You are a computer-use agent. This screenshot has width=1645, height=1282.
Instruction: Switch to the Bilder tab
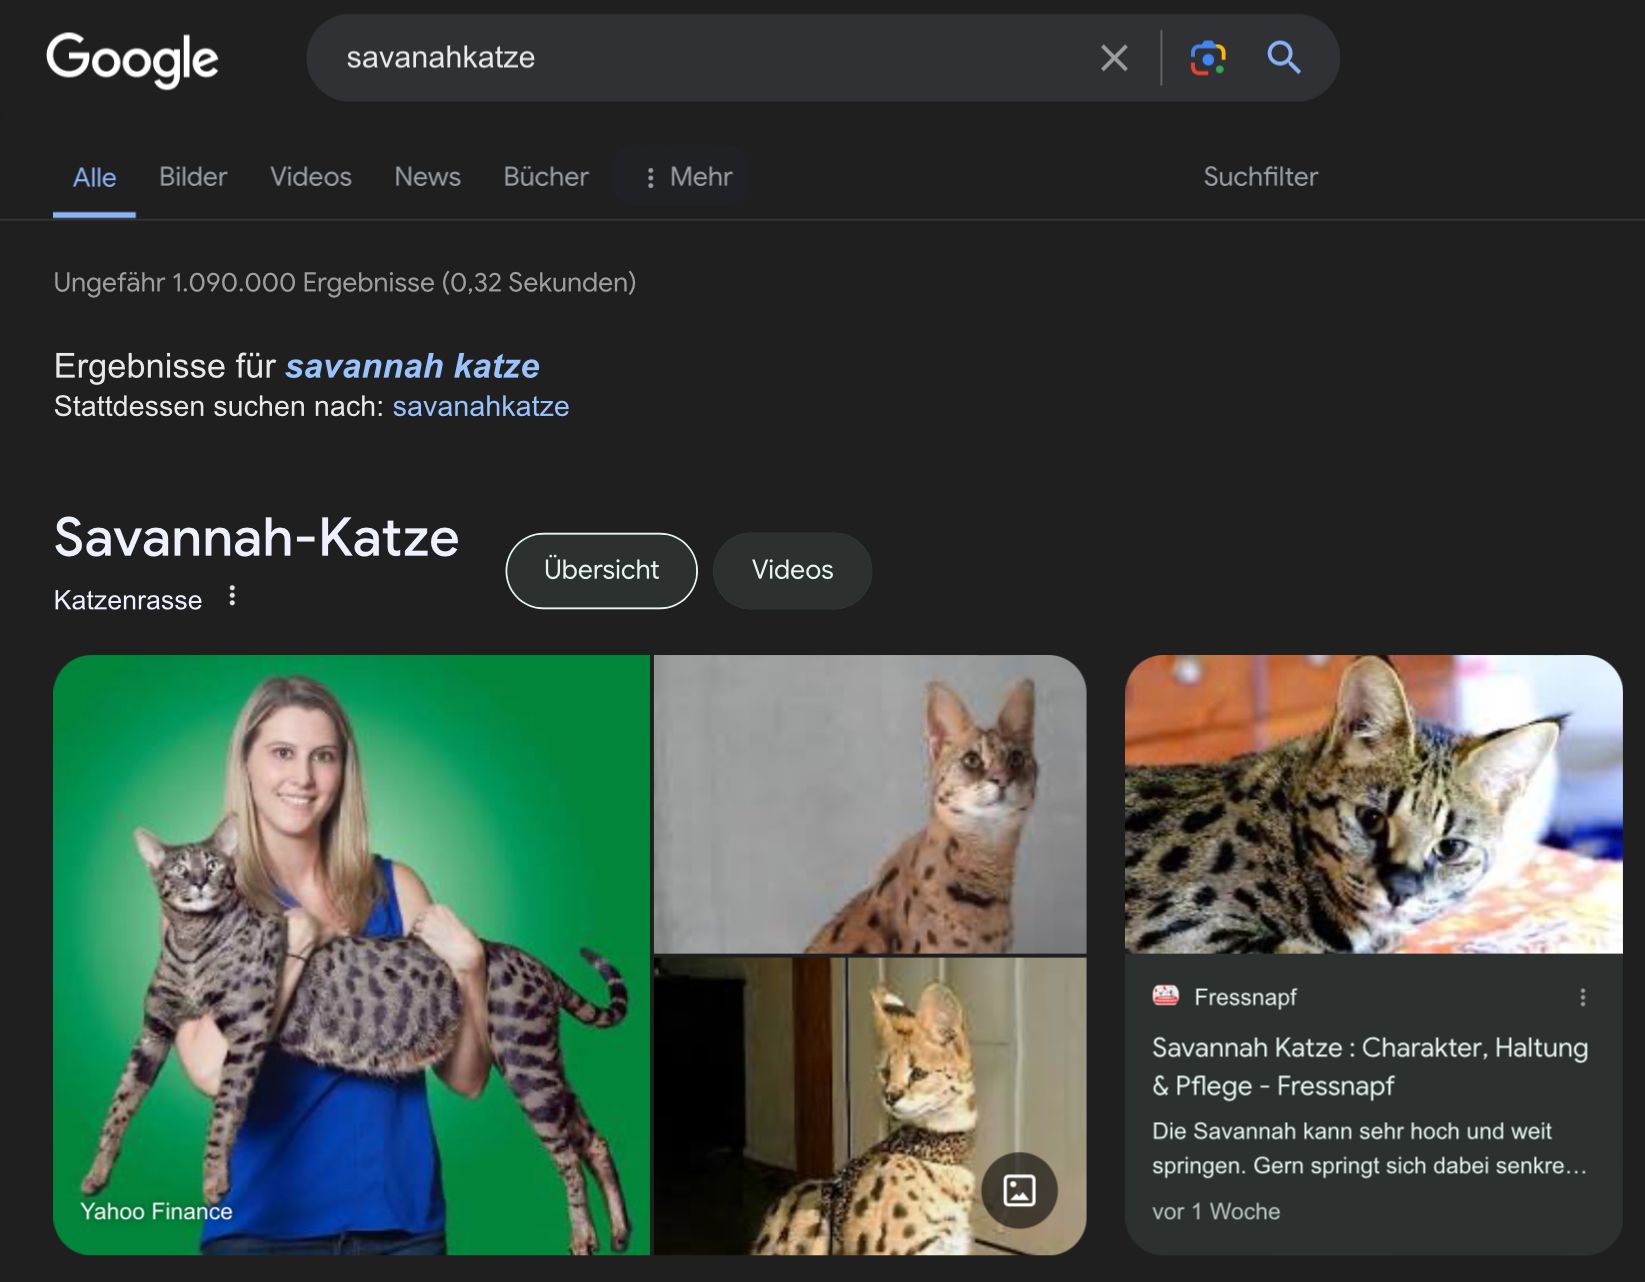coord(193,177)
